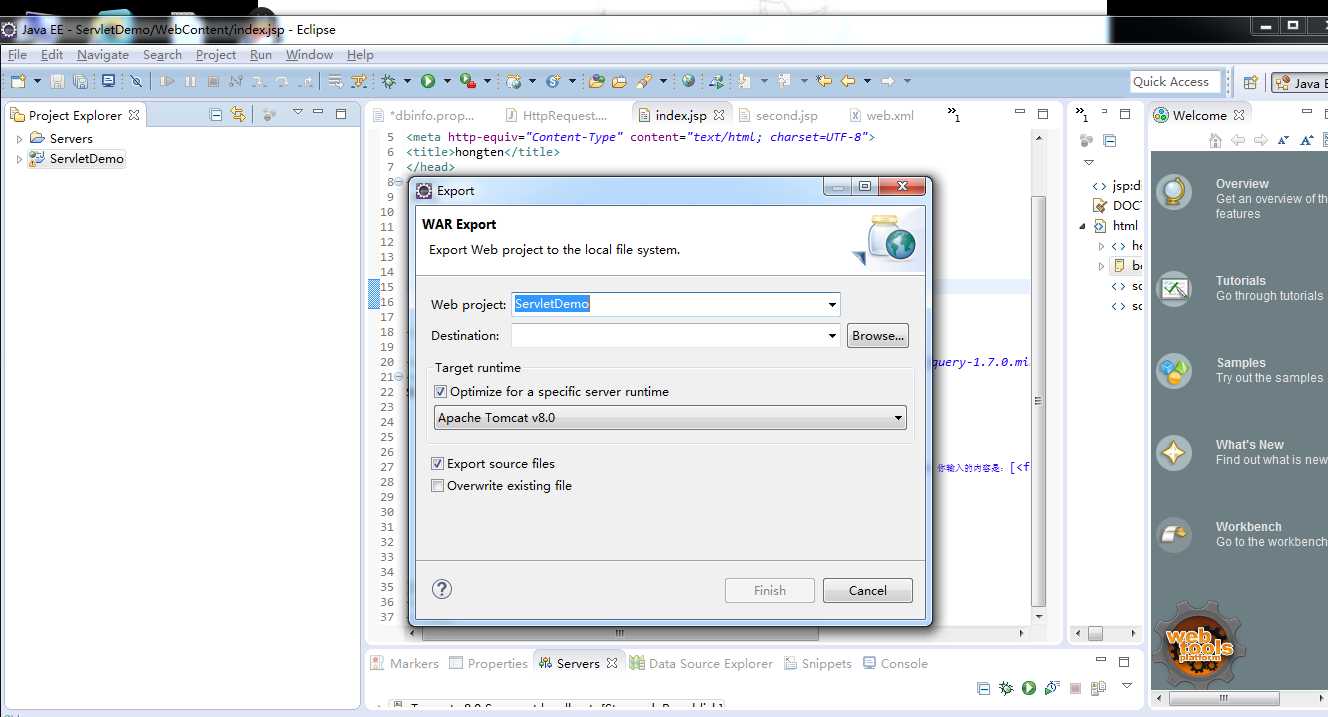Click the Destination input field
The image size is (1328, 717).
[x=668, y=336]
